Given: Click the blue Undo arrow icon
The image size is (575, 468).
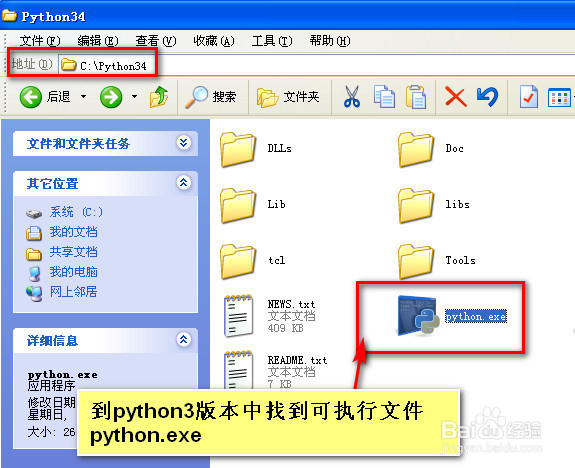Looking at the screenshot, I should [x=488, y=97].
